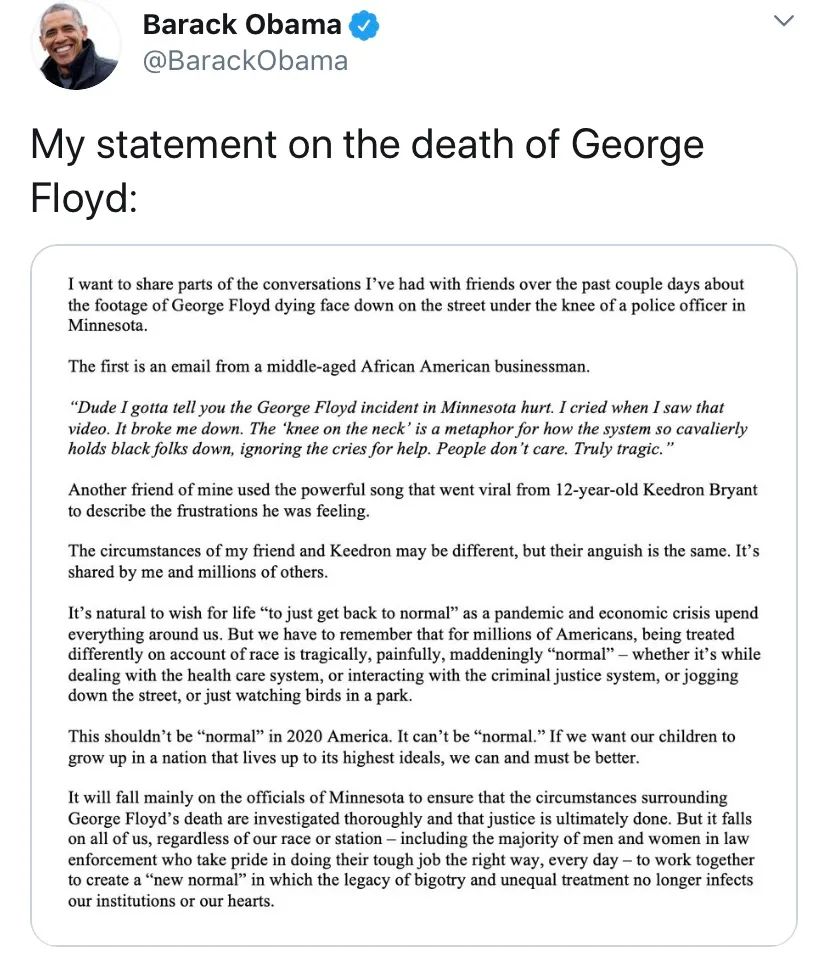Click the paragraph starting "The circumstances of my friend"
The width and height of the screenshot is (828, 960).
412,561
